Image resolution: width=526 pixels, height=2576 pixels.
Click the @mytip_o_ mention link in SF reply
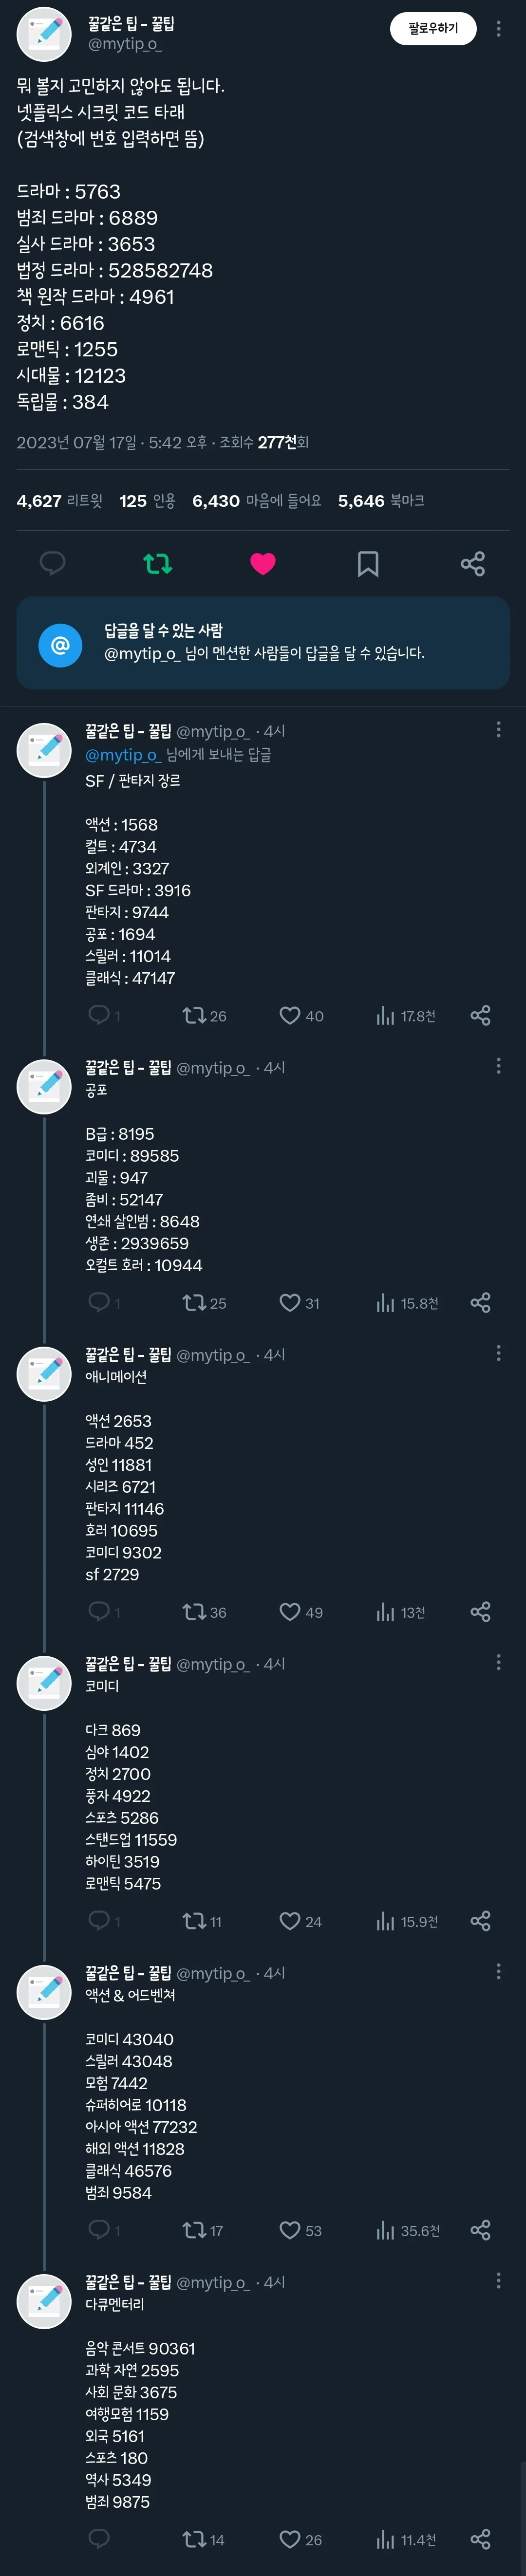click(x=122, y=755)
